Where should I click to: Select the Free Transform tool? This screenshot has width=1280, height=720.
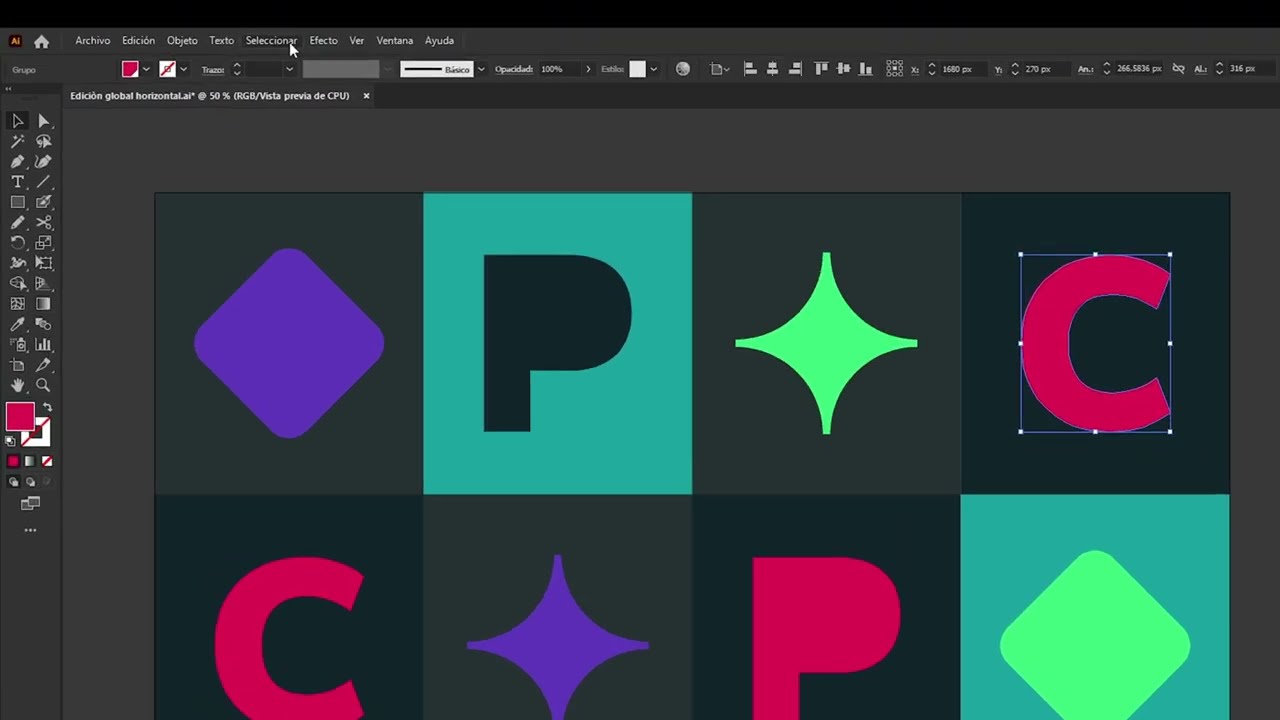44,263
